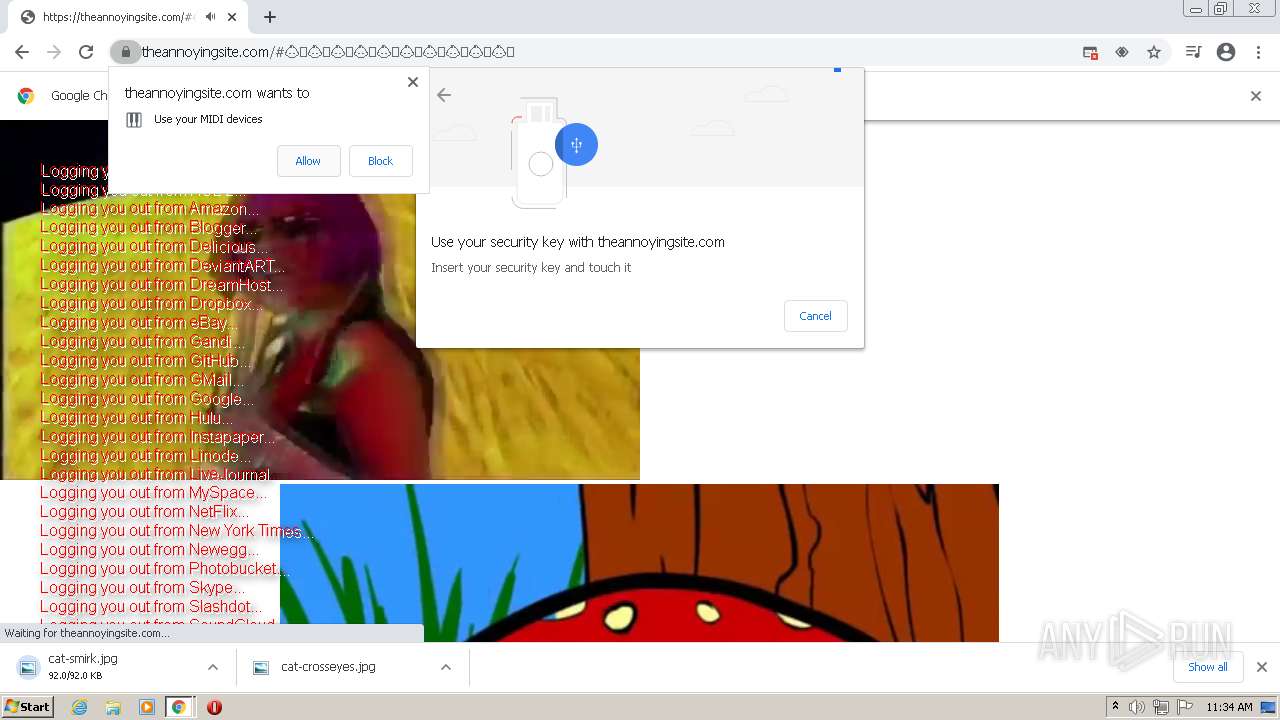Click the 'Logging you out from Google...' text
Viewport: 1280px width, 720px height.
tap(147, 399)
